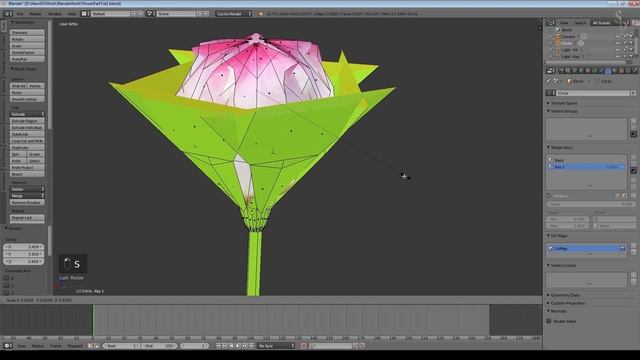Add a new vertex group with plus icon

pyautogui.click(x=633, y=121)
